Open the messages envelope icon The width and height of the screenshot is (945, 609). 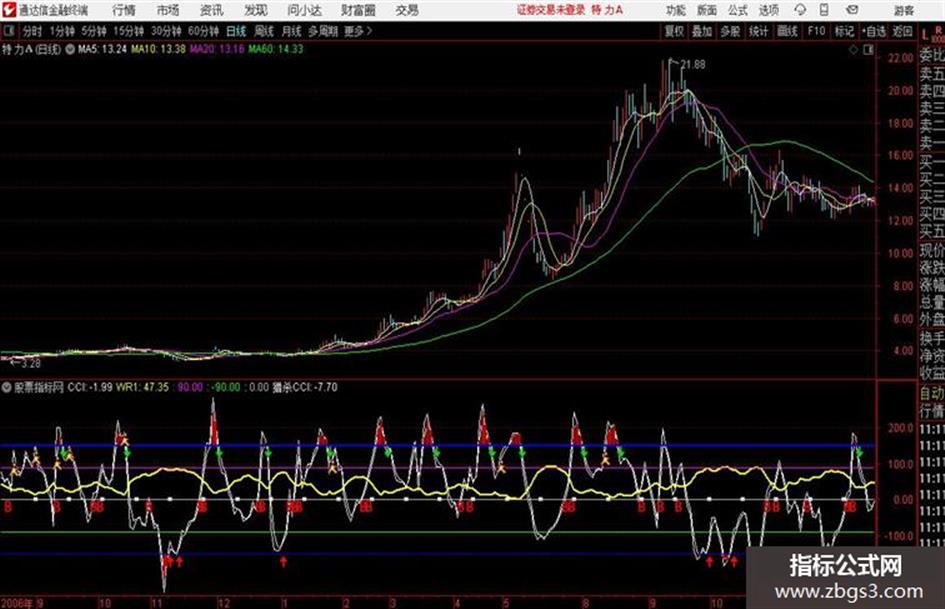(852, 10)
